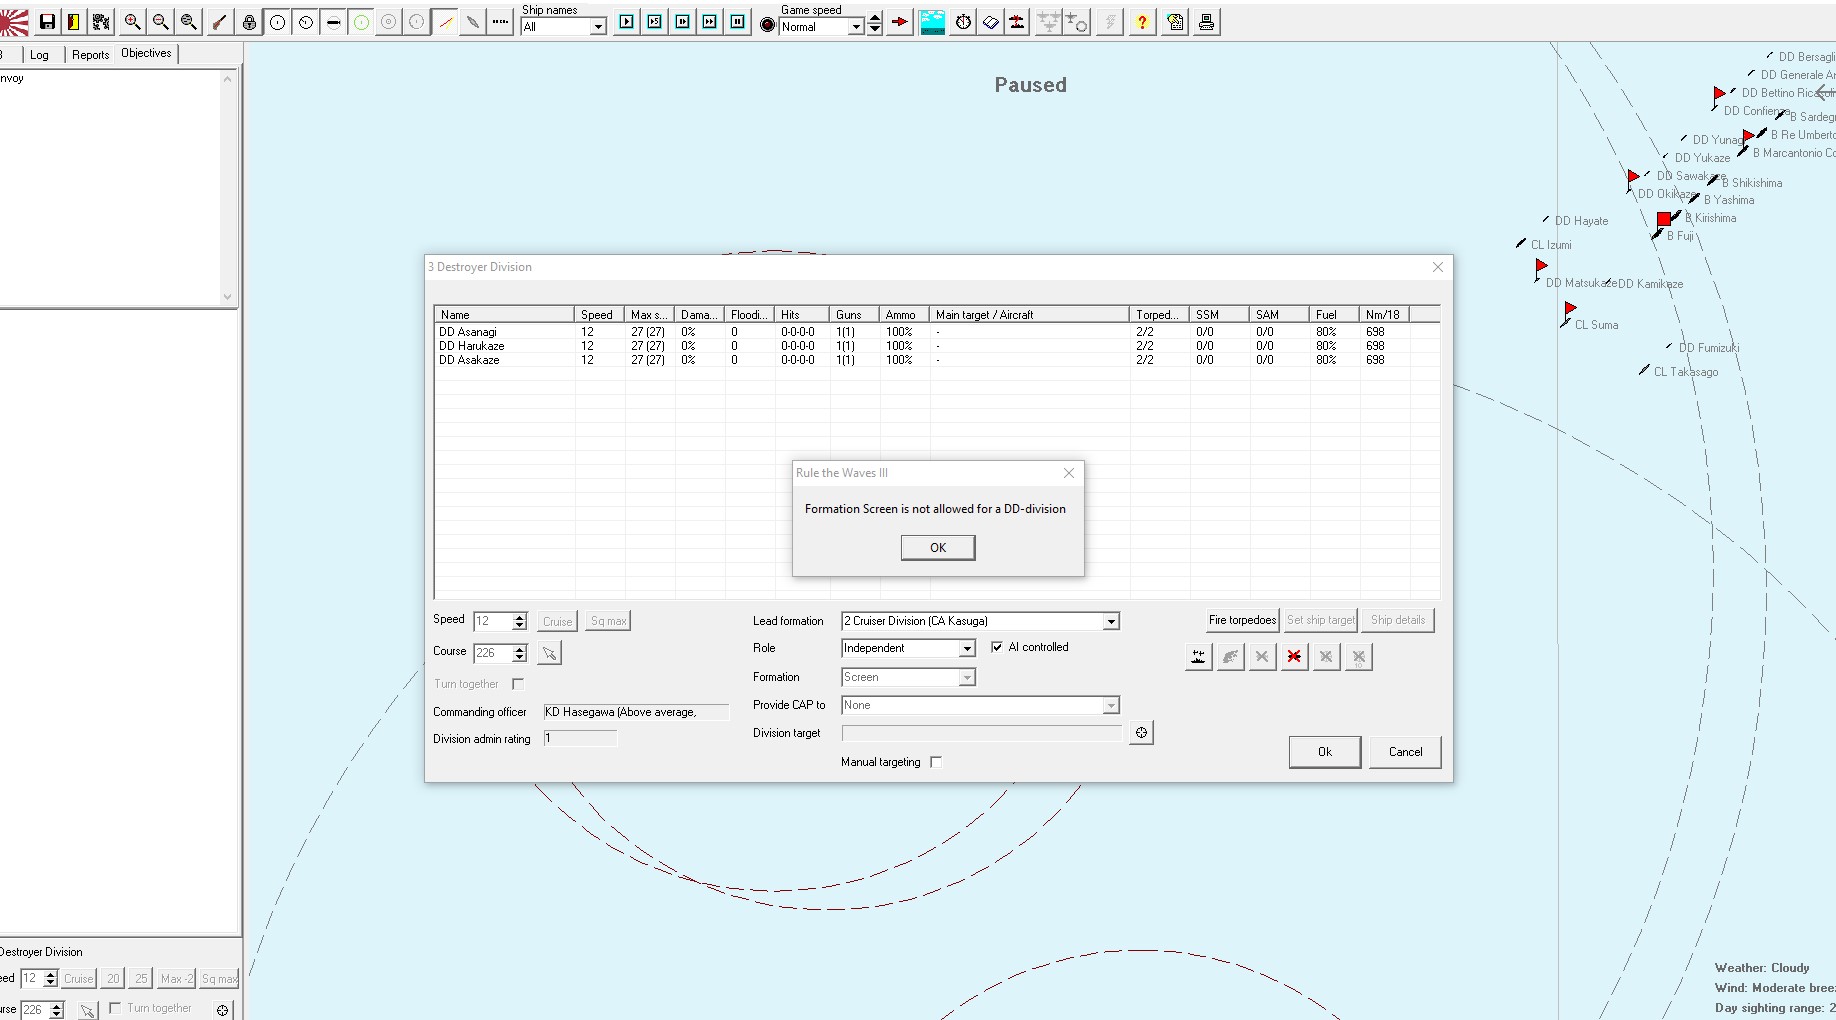
Task: Click the first play-step speed icon
Action: point(626,22)
